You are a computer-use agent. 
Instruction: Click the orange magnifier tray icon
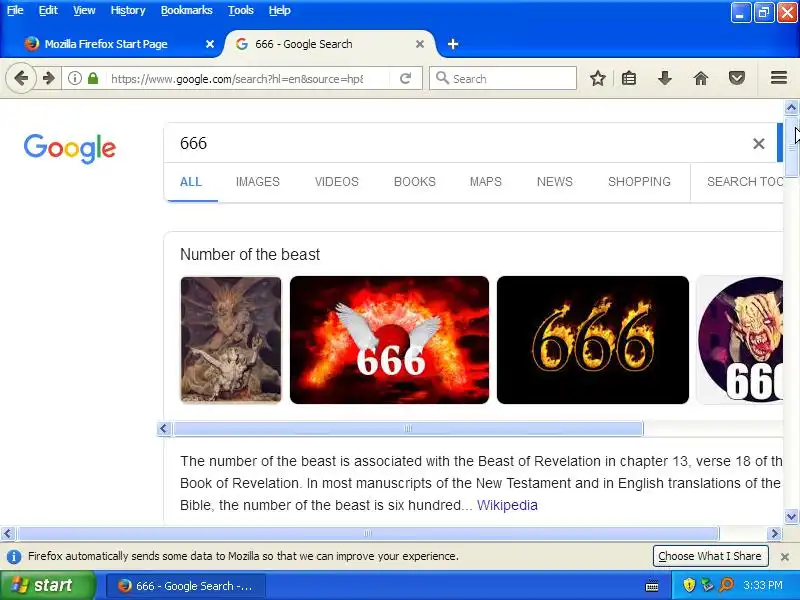click(x=726, y=585)
